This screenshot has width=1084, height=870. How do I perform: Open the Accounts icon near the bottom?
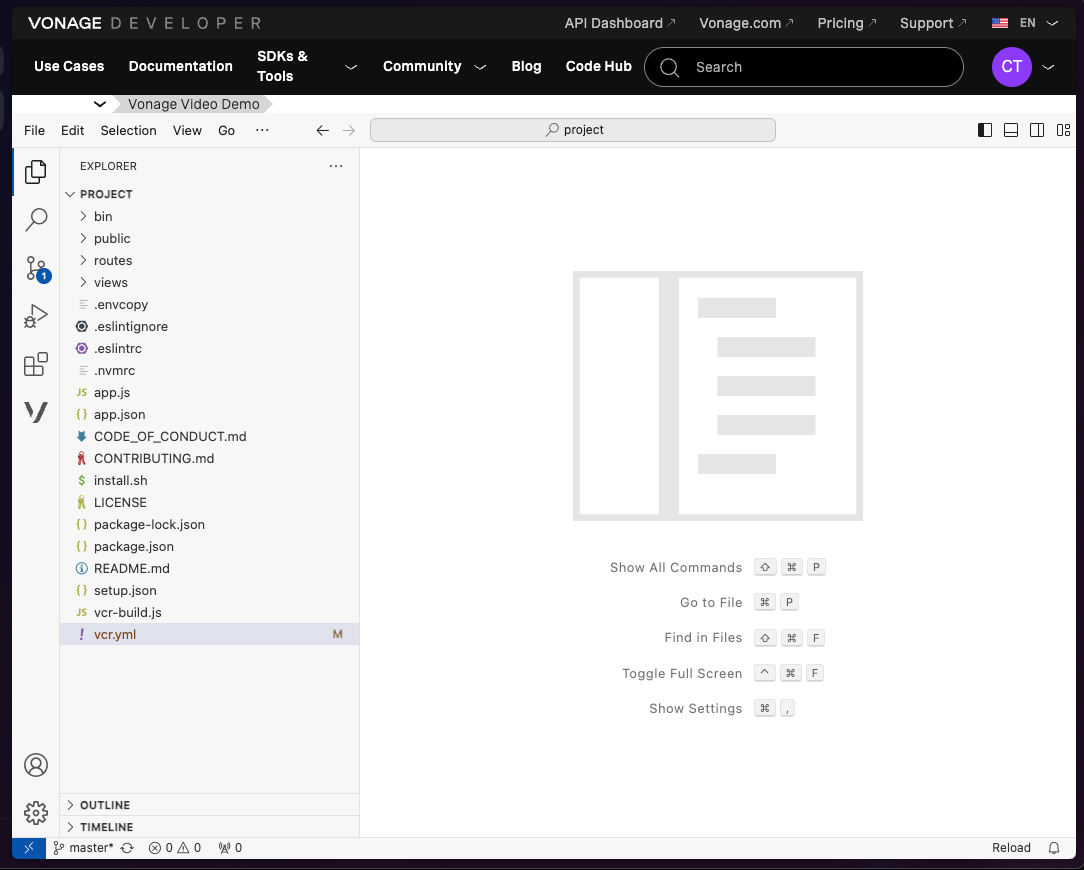coord(35,764)
